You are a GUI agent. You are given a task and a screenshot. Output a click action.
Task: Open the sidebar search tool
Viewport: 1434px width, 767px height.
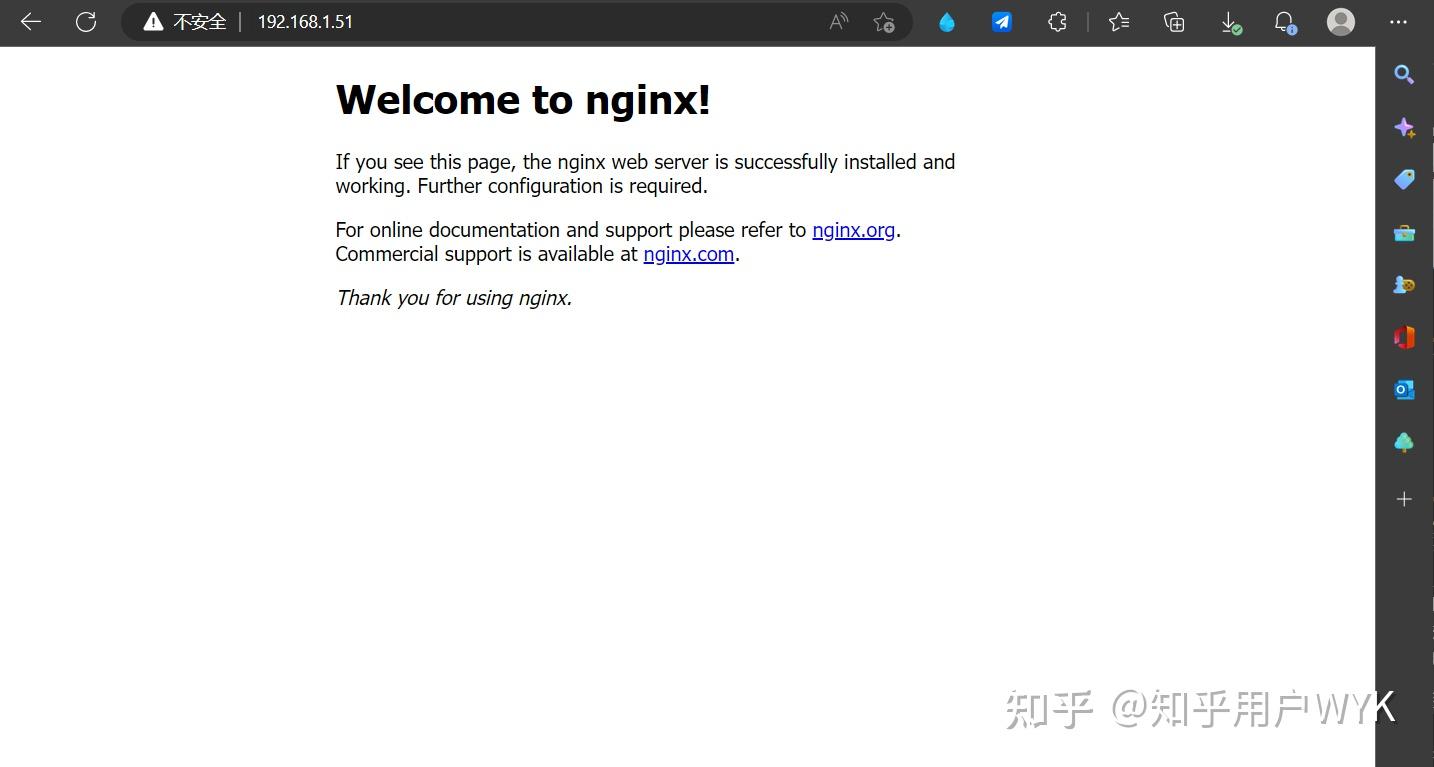[x=1404, y=74]
